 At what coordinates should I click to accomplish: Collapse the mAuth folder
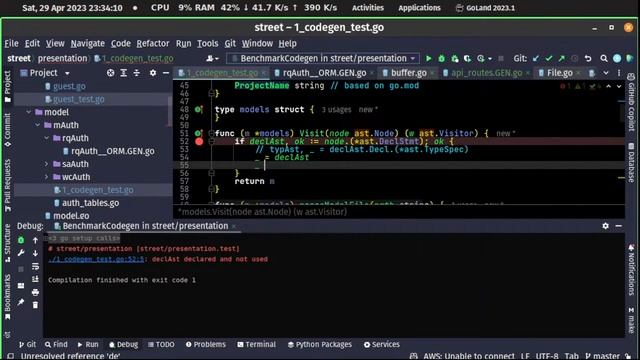coord(38,125)
